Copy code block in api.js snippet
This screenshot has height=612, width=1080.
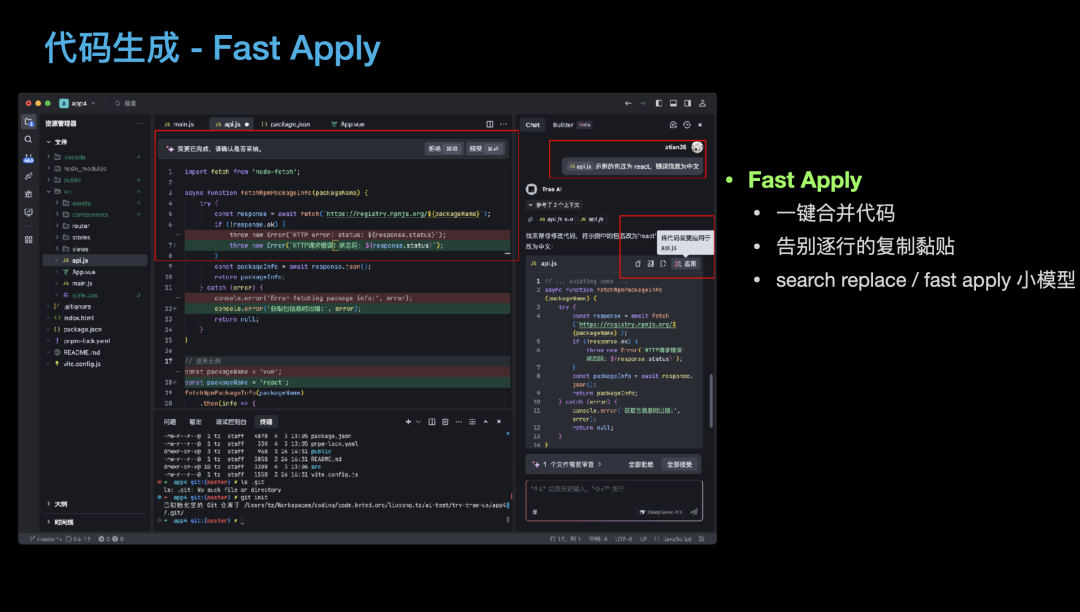click(x=638, y=263)
